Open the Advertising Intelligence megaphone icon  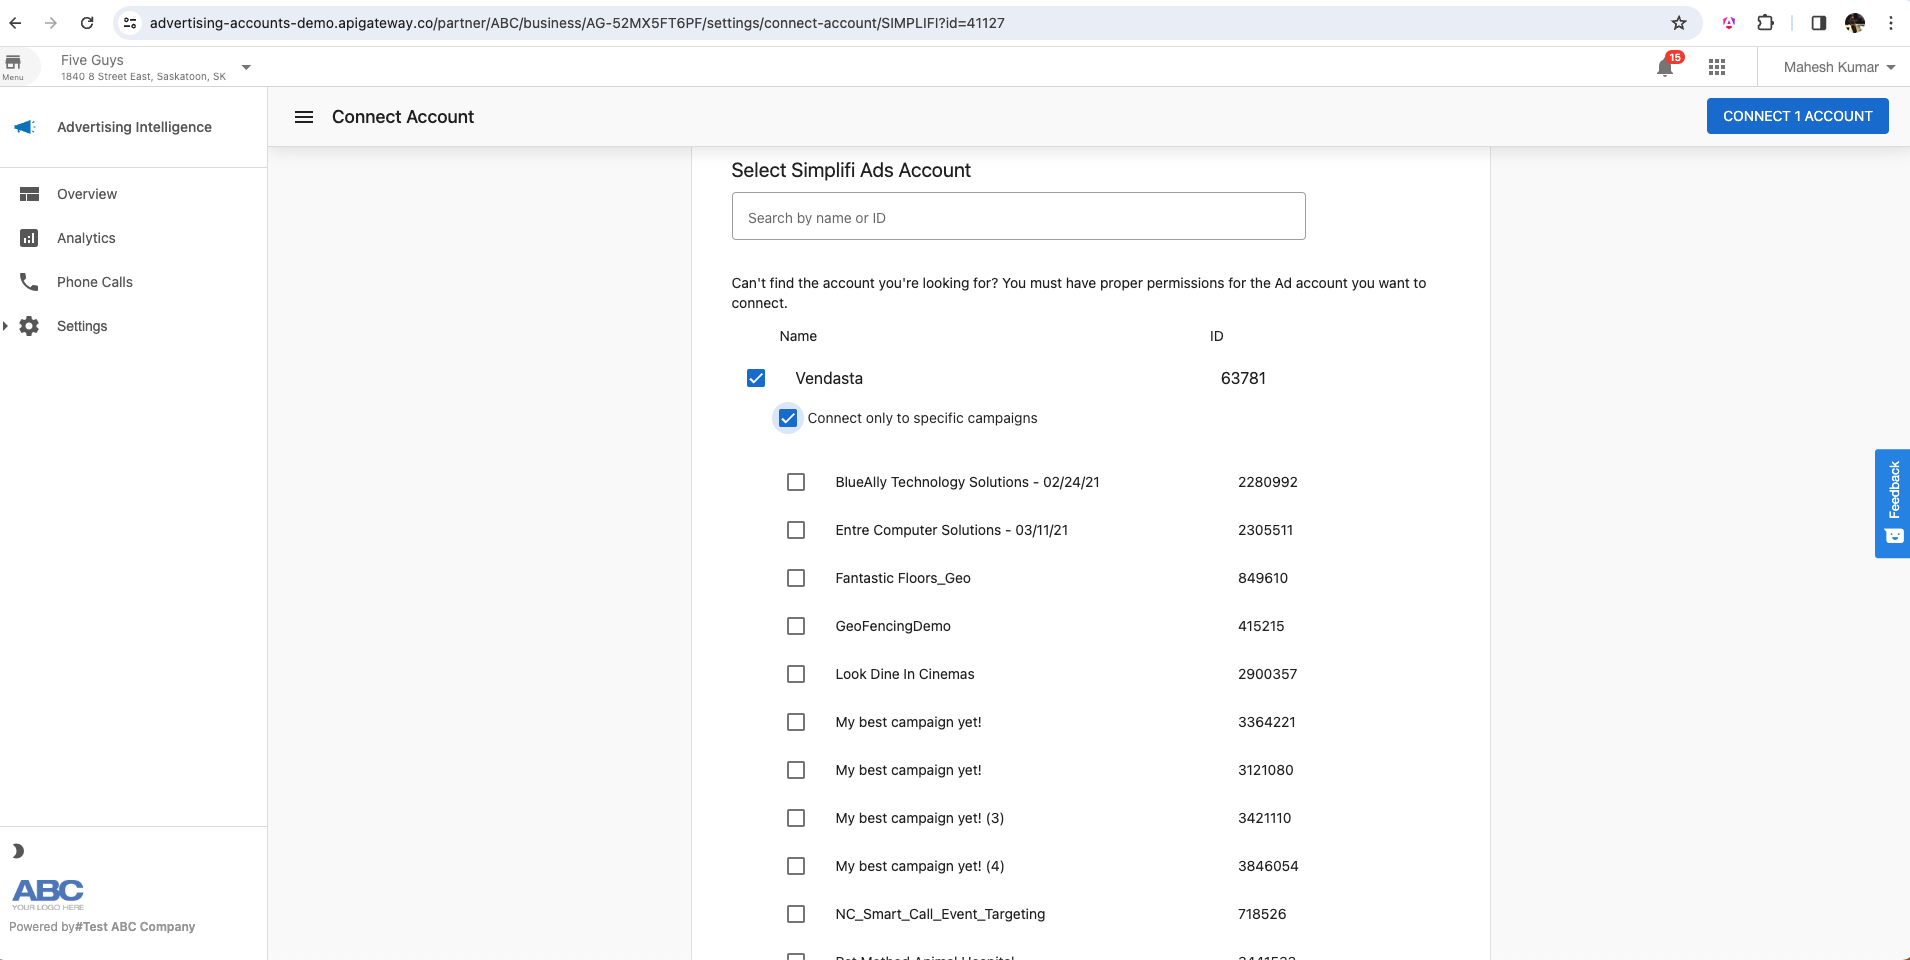point(25,126)
